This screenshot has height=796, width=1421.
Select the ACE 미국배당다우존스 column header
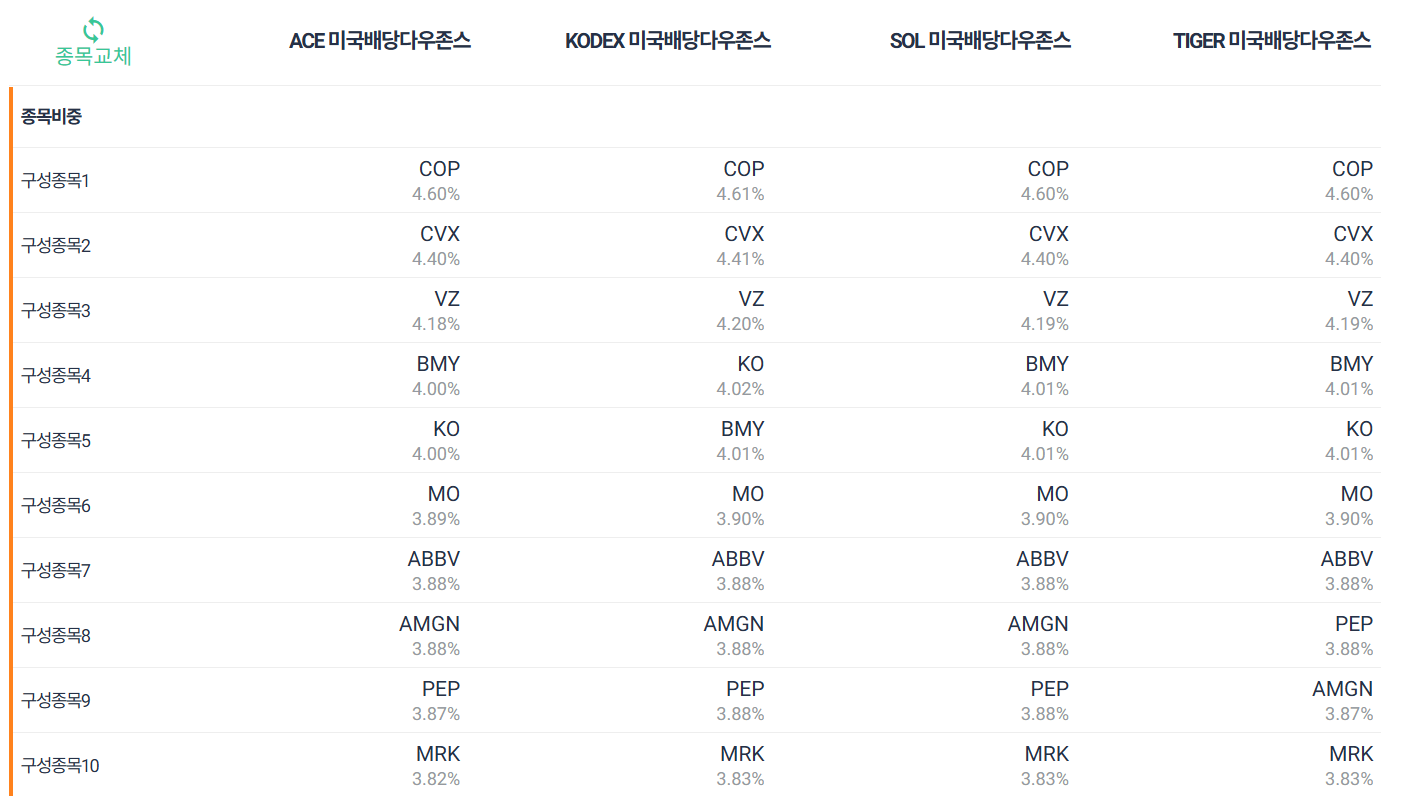pos(381,41)
